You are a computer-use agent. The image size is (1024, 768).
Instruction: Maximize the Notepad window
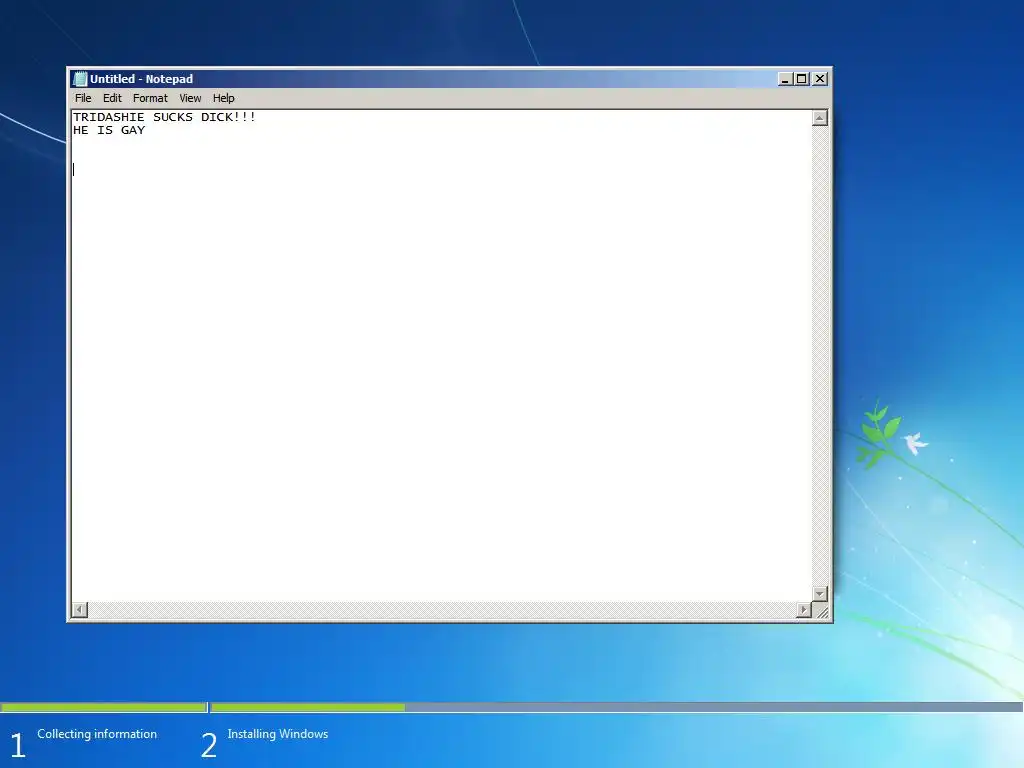802,79
